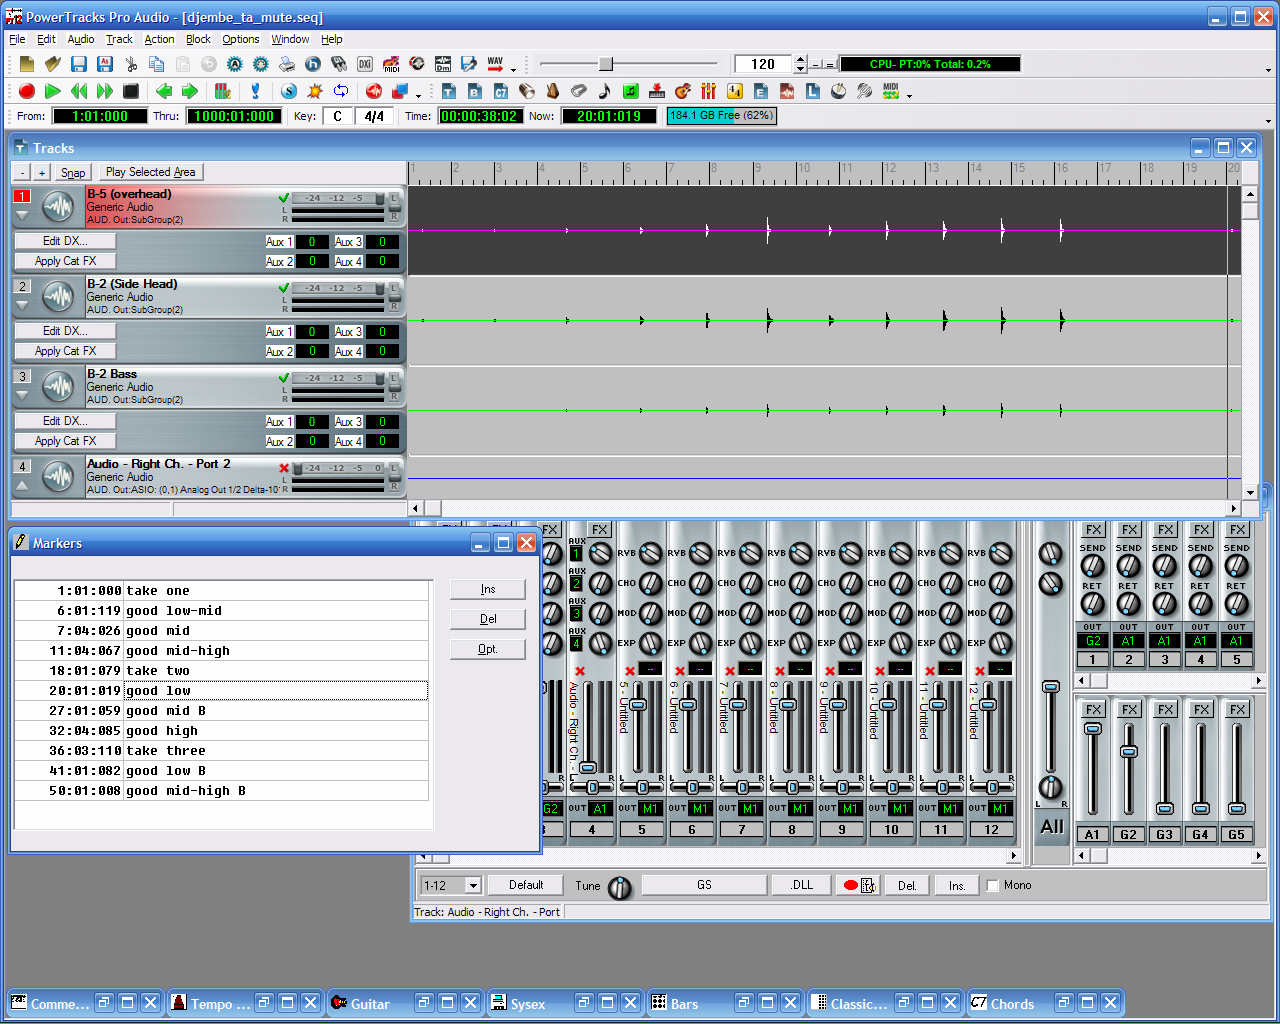Open dropdown arrow next to WAV icon
The height and width of the screenshot is (1024, 1280).
pyautogui.click(x=514, y=70)
